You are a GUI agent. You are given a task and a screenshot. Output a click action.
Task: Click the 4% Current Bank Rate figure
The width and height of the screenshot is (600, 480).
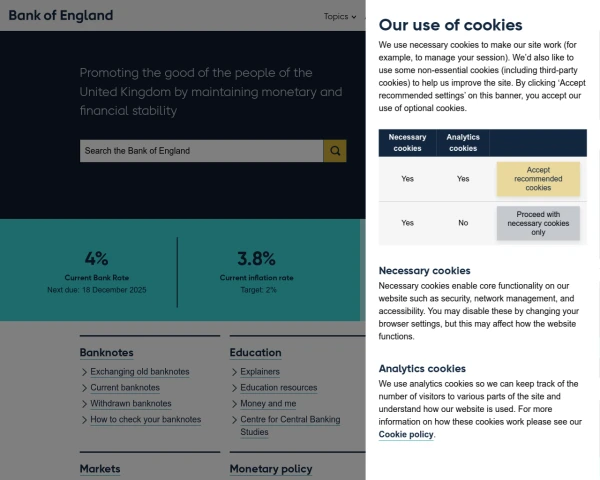97,259
